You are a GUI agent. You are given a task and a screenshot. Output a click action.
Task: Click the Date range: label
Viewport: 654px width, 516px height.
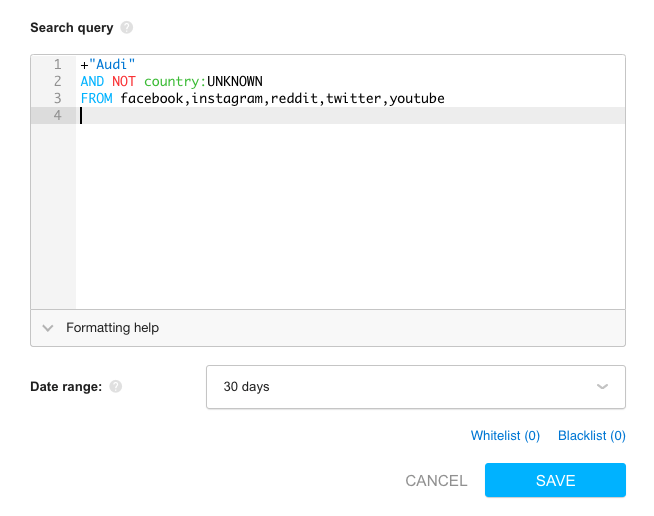pyautogui.click(x=66, y=387)
